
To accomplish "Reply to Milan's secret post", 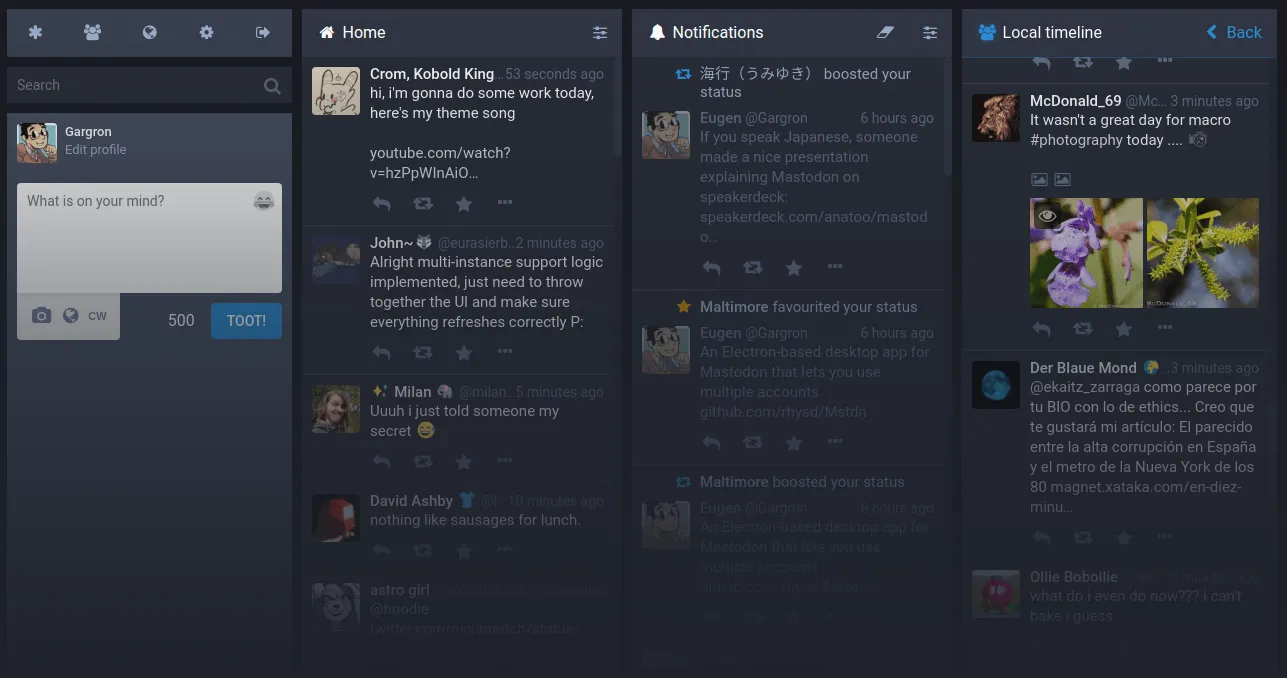I will click(381, 463).
